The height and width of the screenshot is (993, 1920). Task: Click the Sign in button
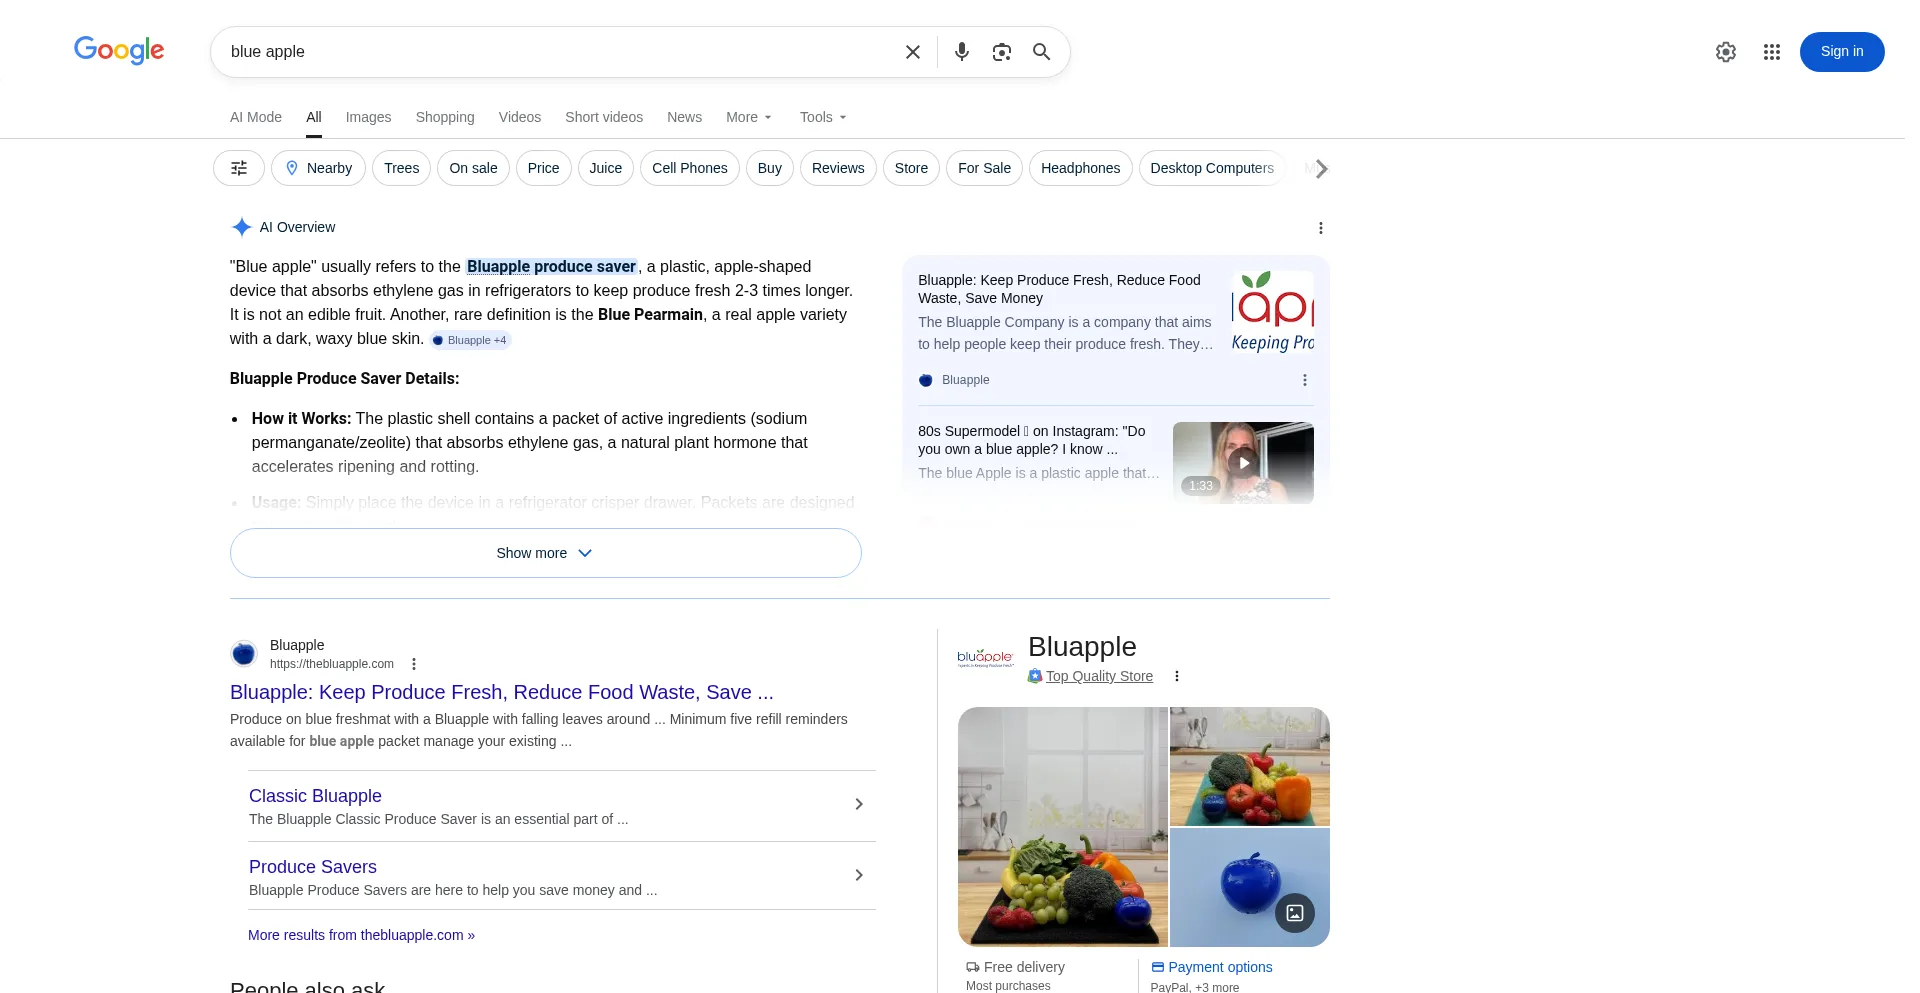pos(1842,52)
